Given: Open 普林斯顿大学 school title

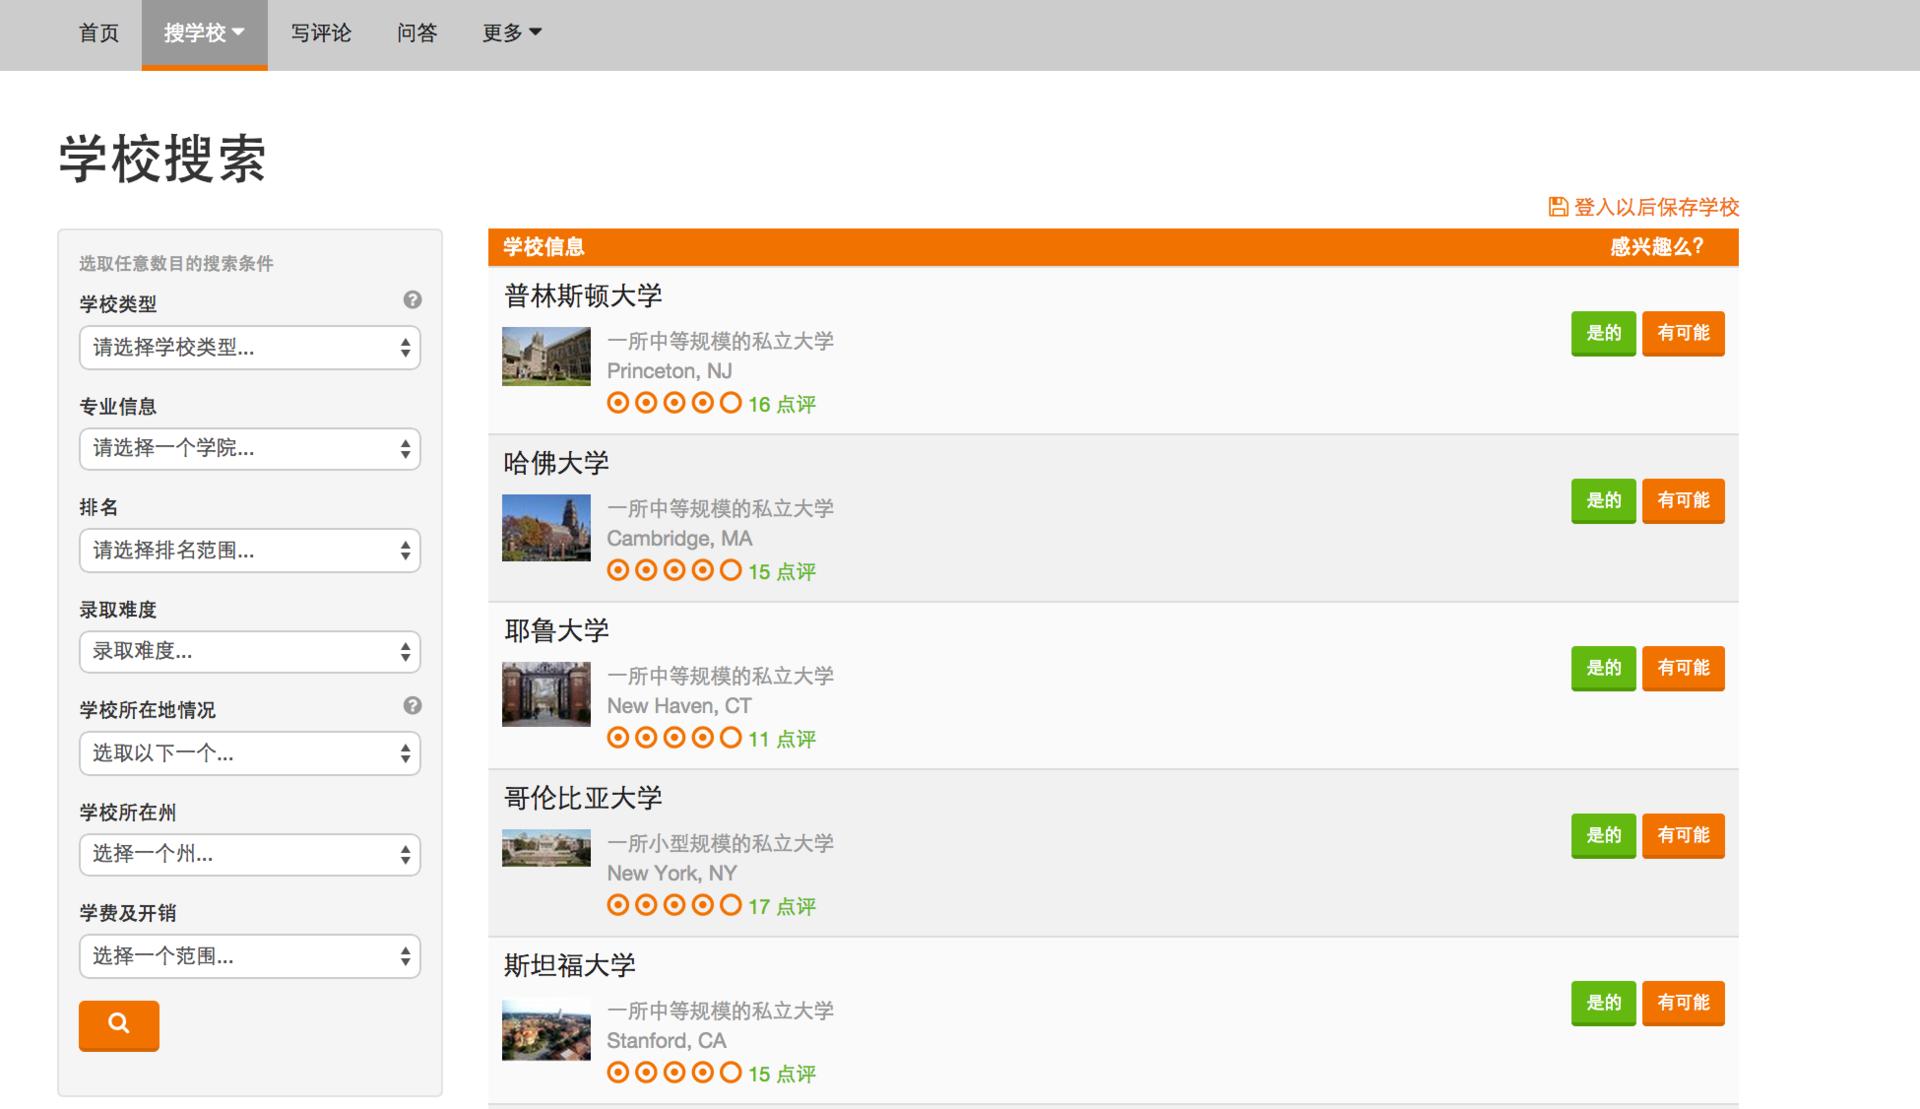Looking at the screenshot, I should [583, 296].
